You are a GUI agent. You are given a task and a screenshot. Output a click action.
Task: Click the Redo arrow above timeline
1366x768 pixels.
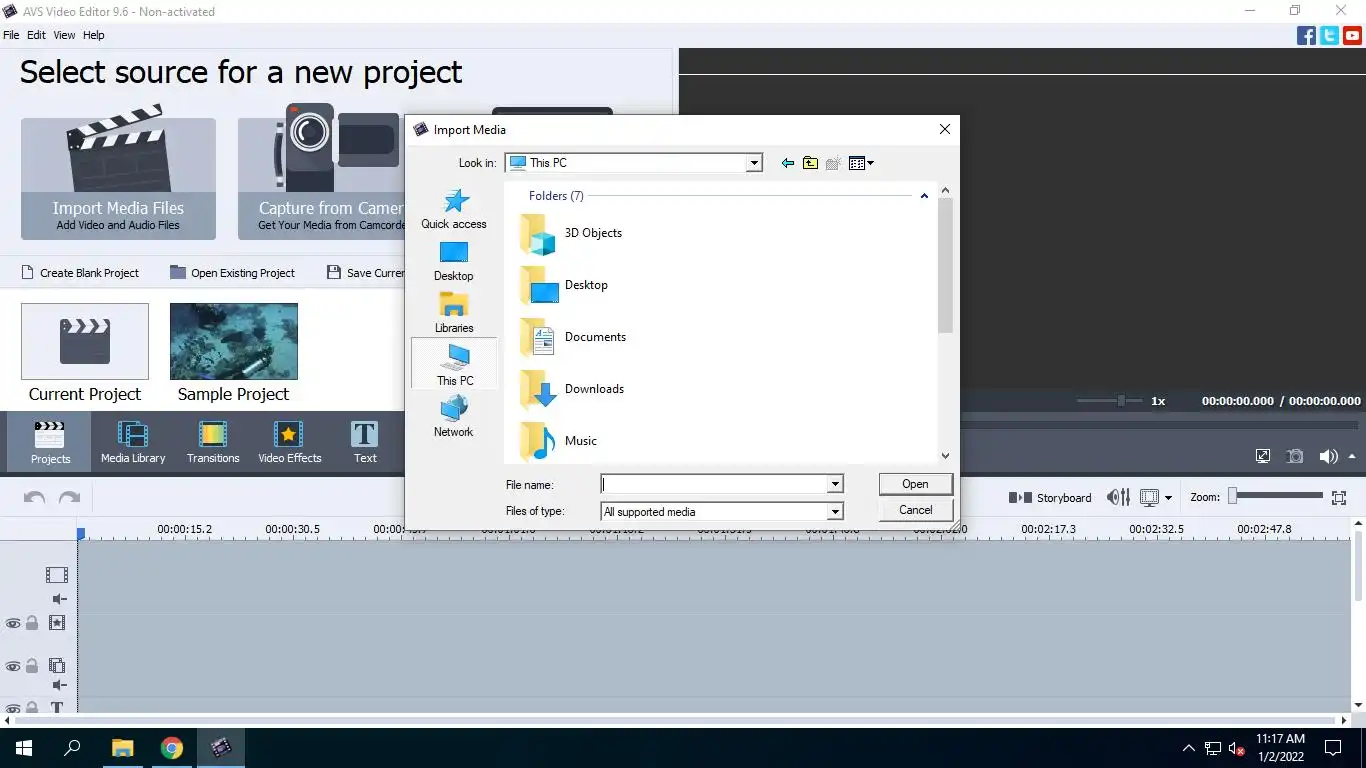point(69,497)
